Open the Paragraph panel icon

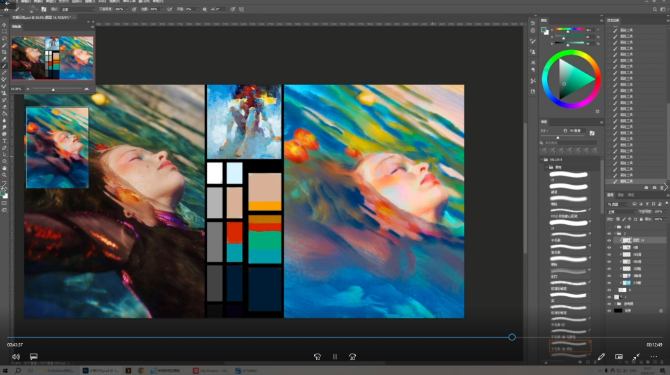click(x=533, y=70)
